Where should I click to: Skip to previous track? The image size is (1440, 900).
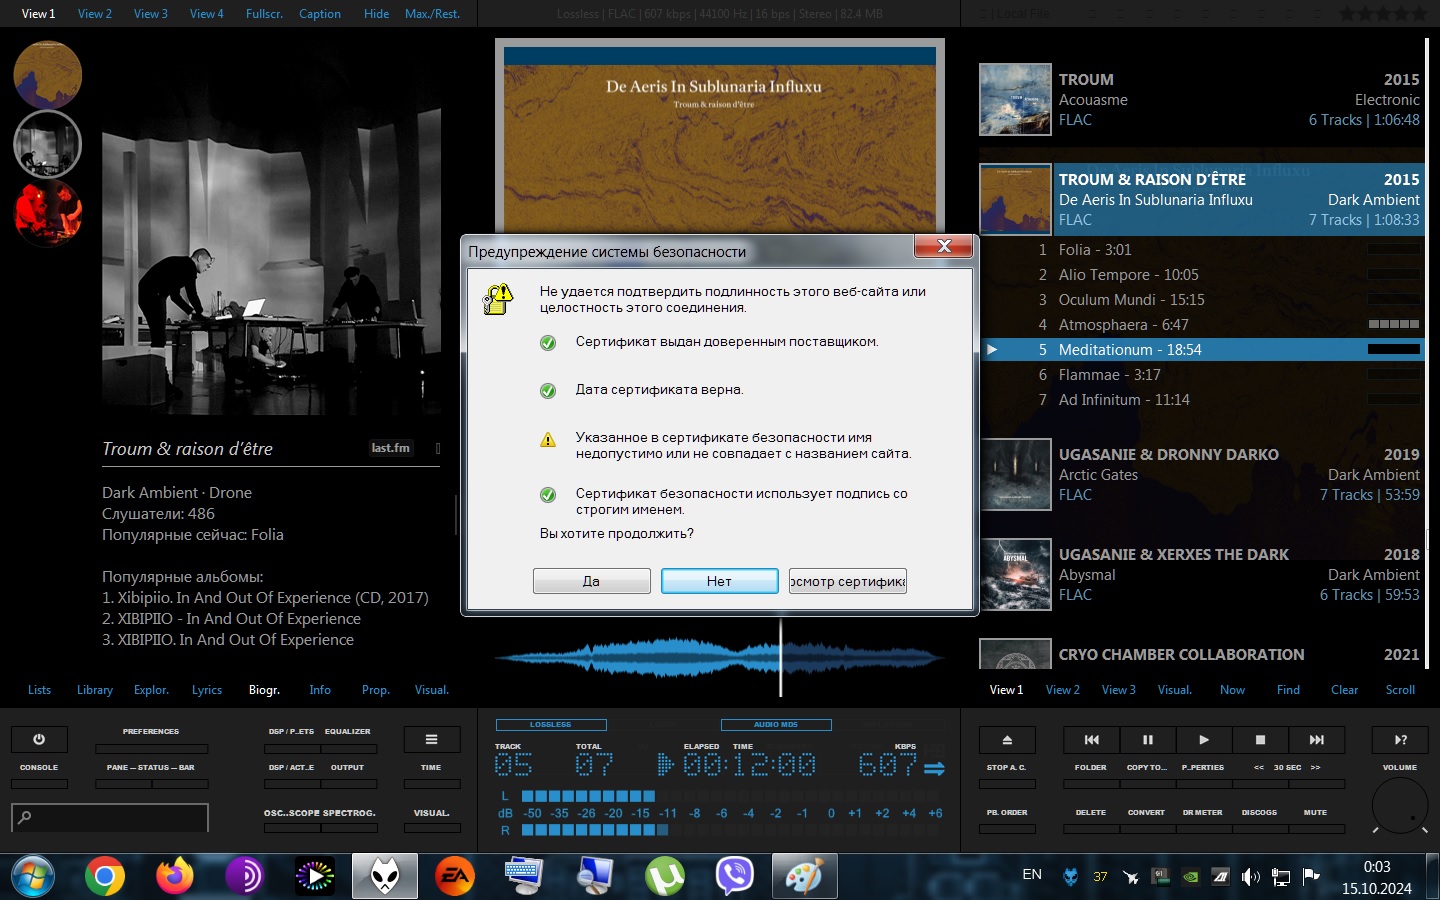tap(1091, 740)
